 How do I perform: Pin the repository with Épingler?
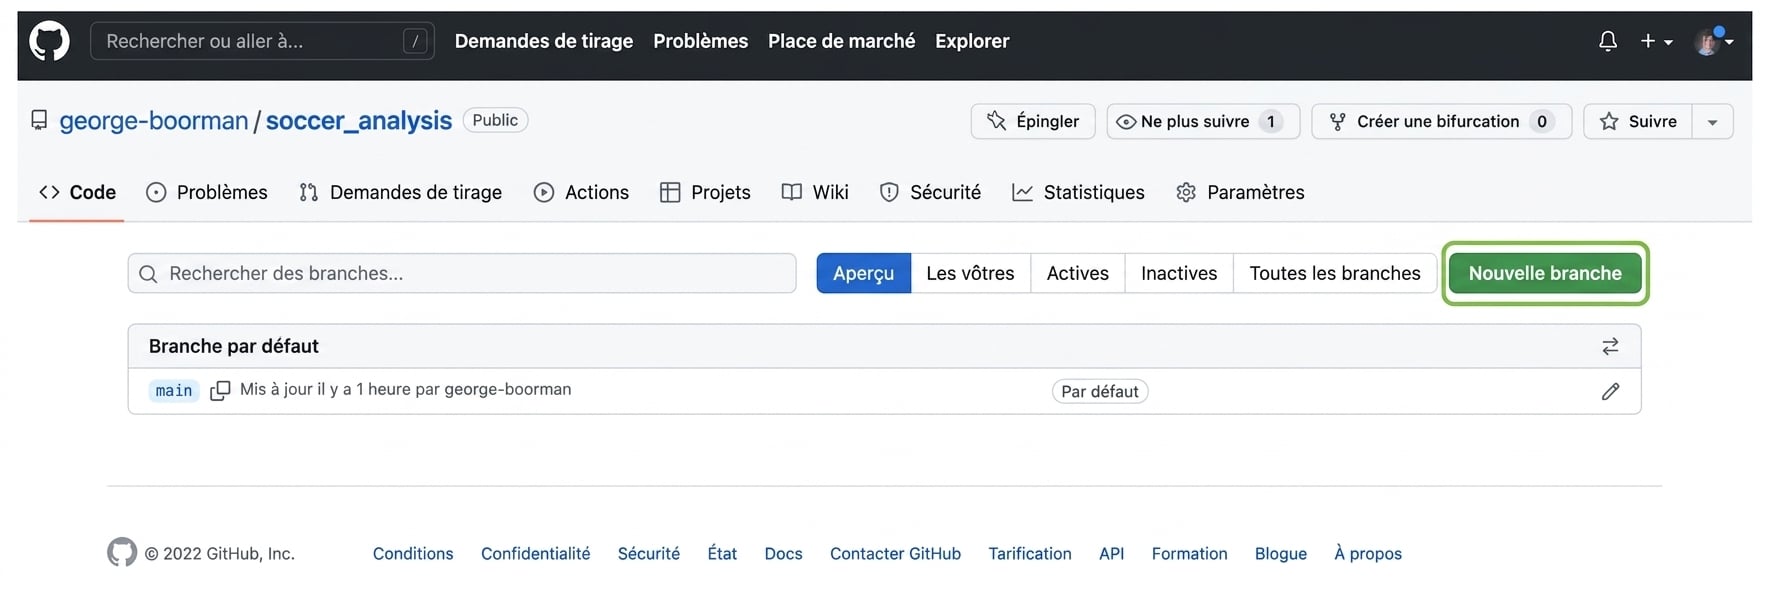click(x=1033, y=122)
